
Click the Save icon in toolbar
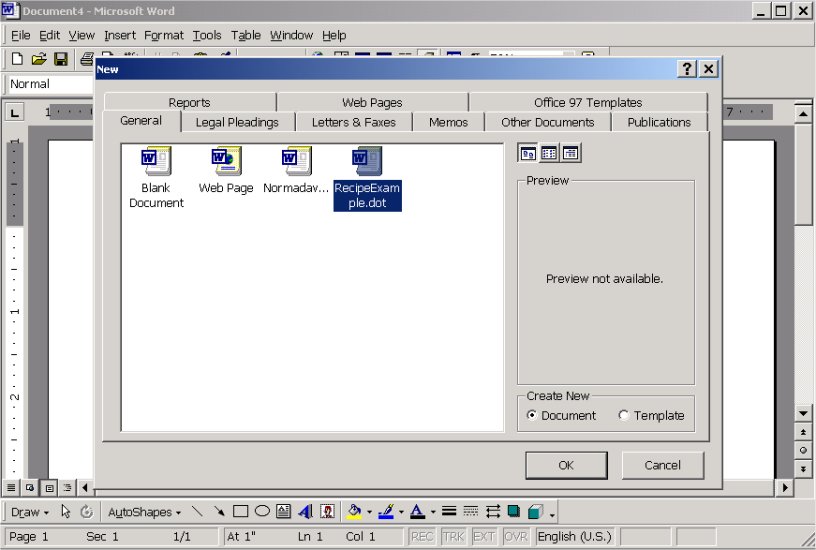pyautogui.click(x=60, y=60)
